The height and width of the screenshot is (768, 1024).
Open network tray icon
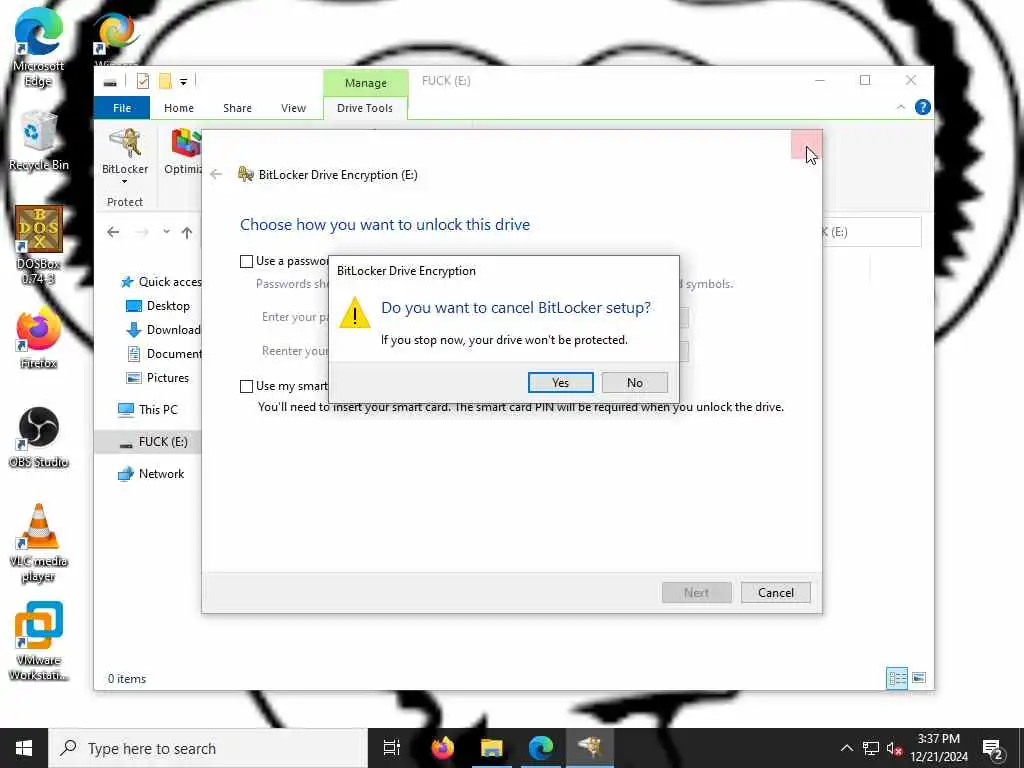[871, 748]
